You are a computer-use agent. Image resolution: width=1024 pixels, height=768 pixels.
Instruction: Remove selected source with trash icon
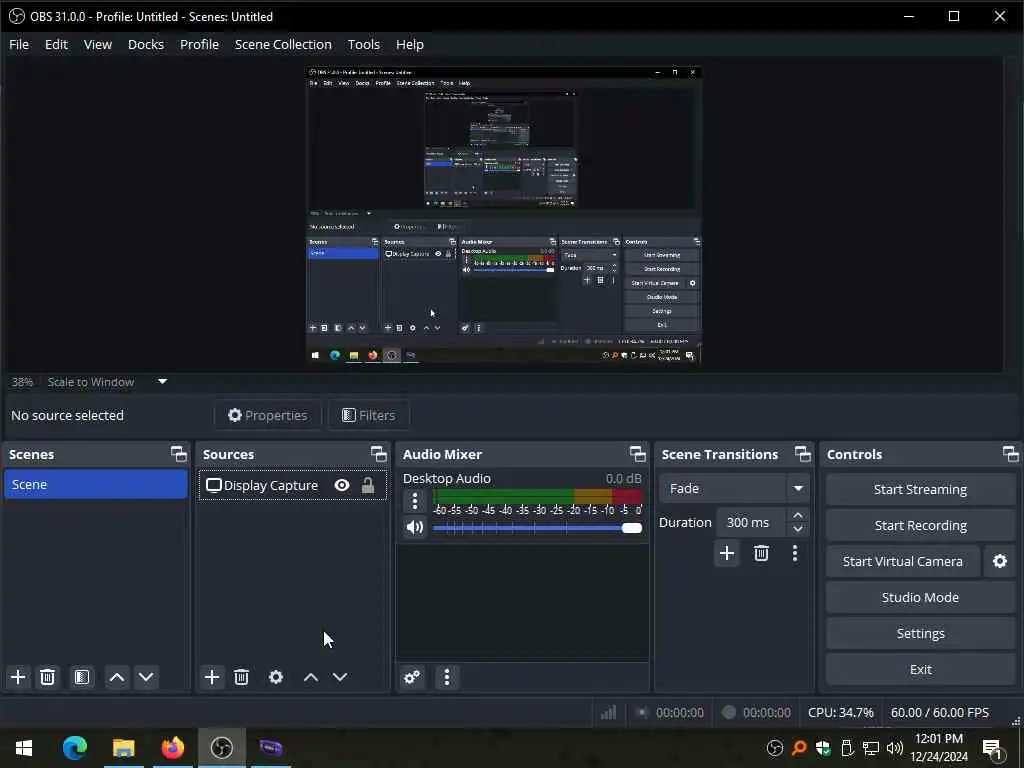coord(242,677)
